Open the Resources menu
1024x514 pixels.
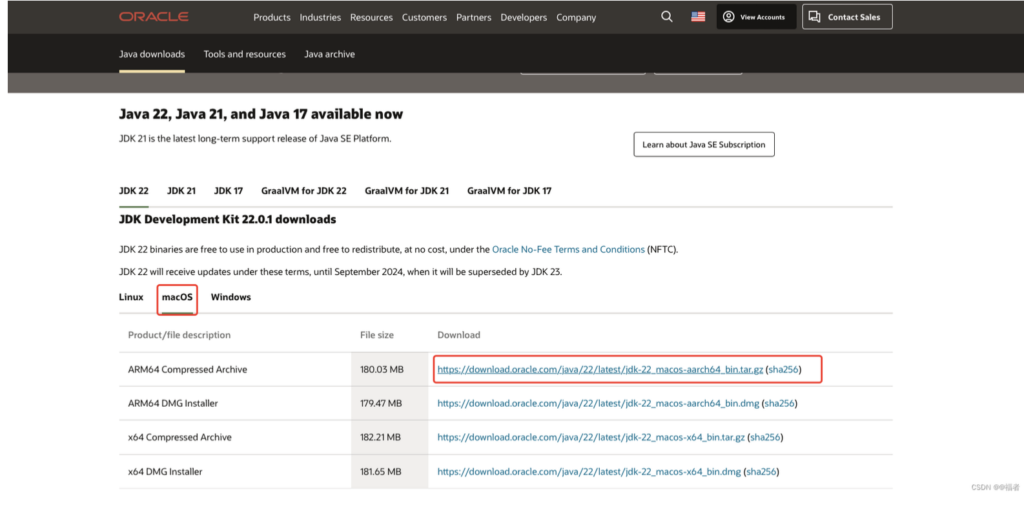tap(371, 18)
